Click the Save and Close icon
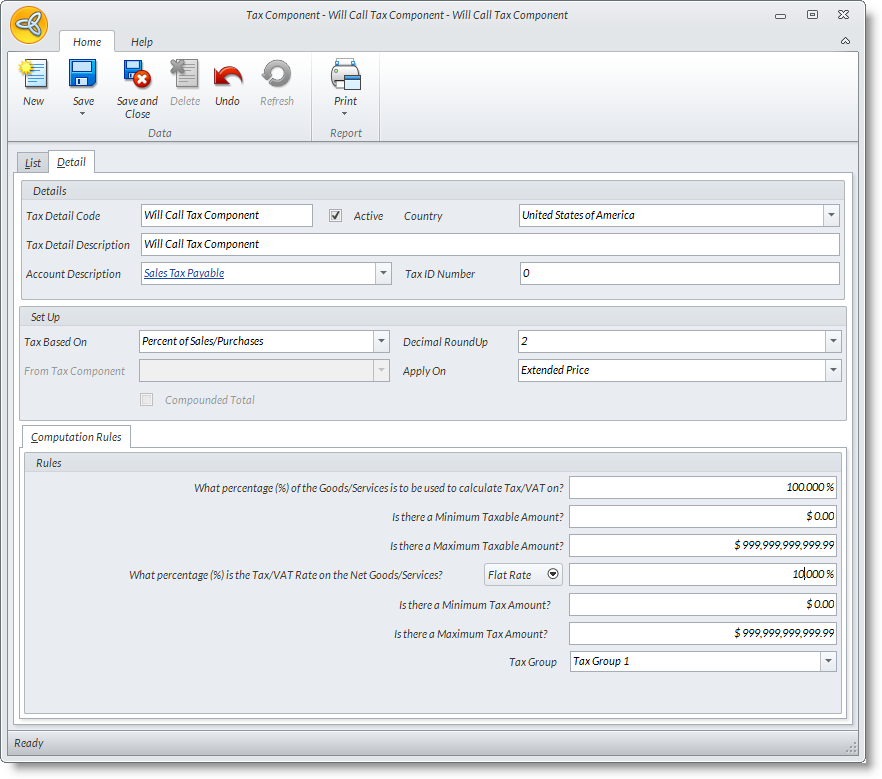882x779 pixels. pos(137,75)
